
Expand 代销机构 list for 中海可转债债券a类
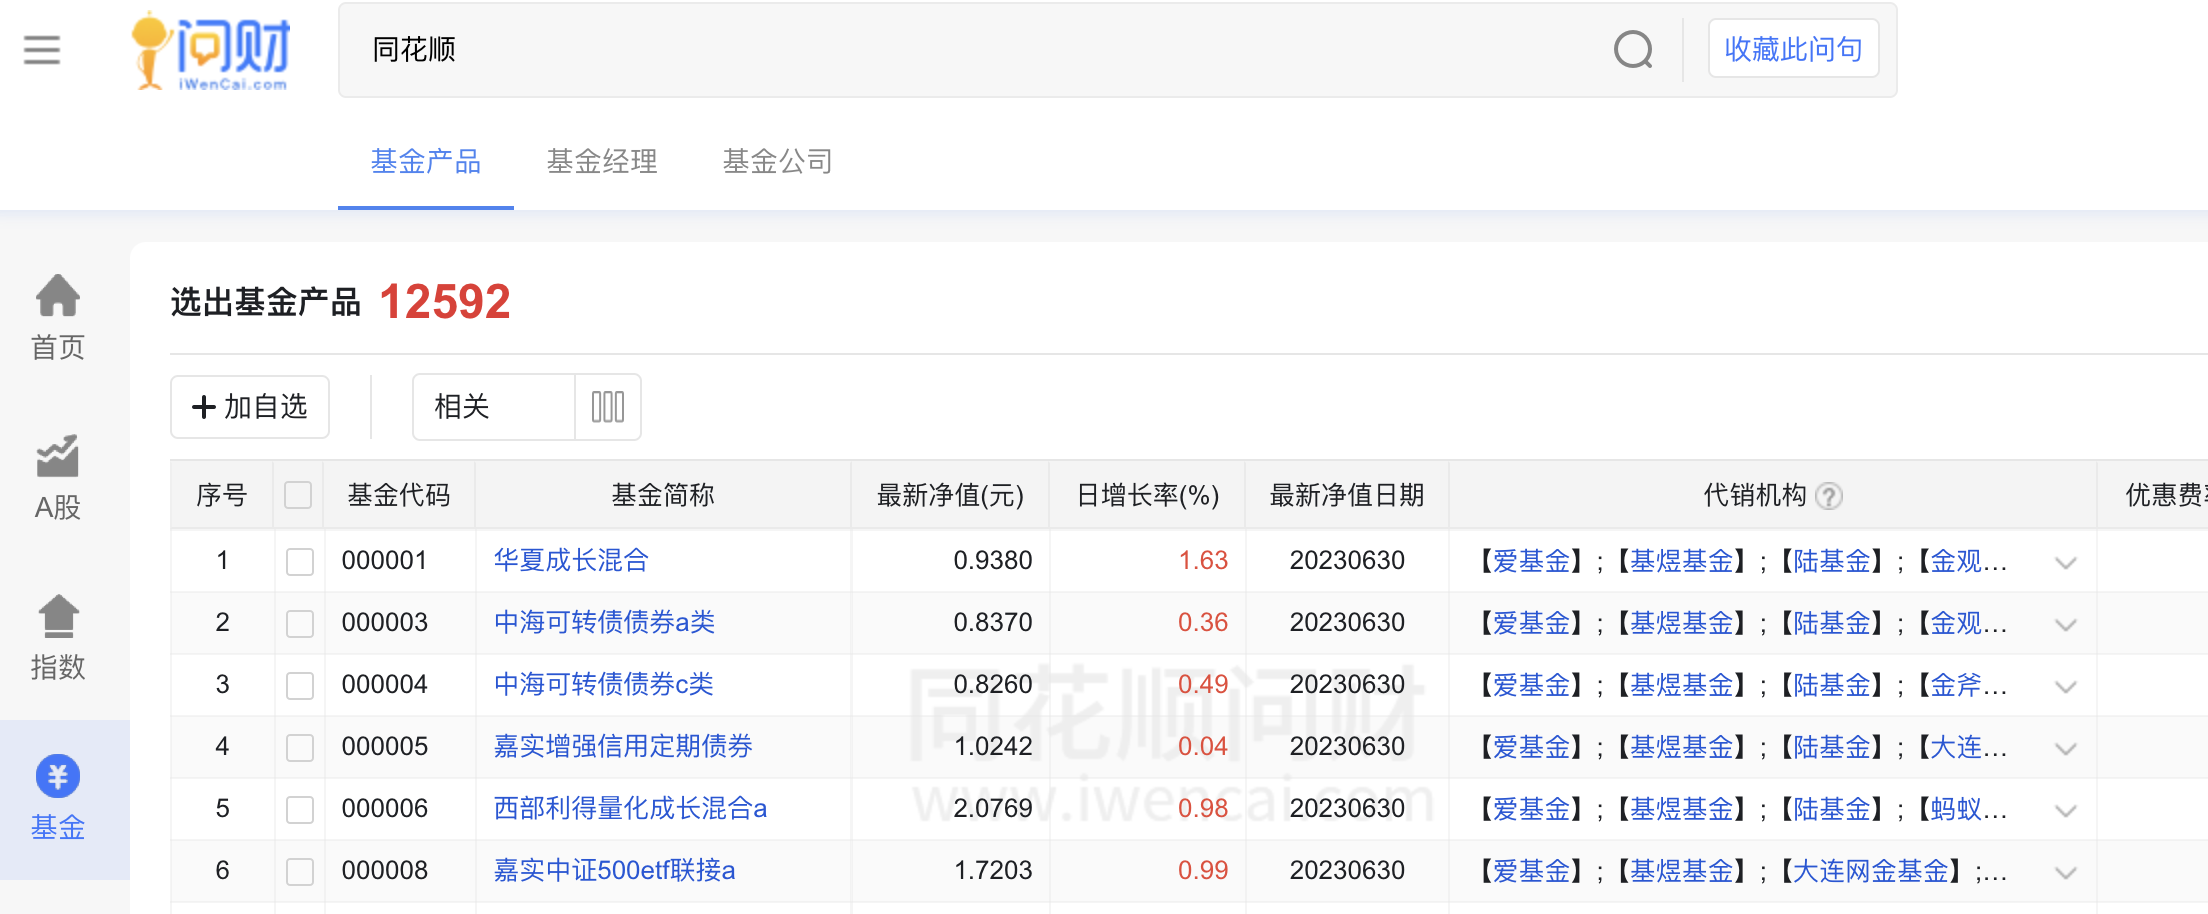[x=2066, y=625]
